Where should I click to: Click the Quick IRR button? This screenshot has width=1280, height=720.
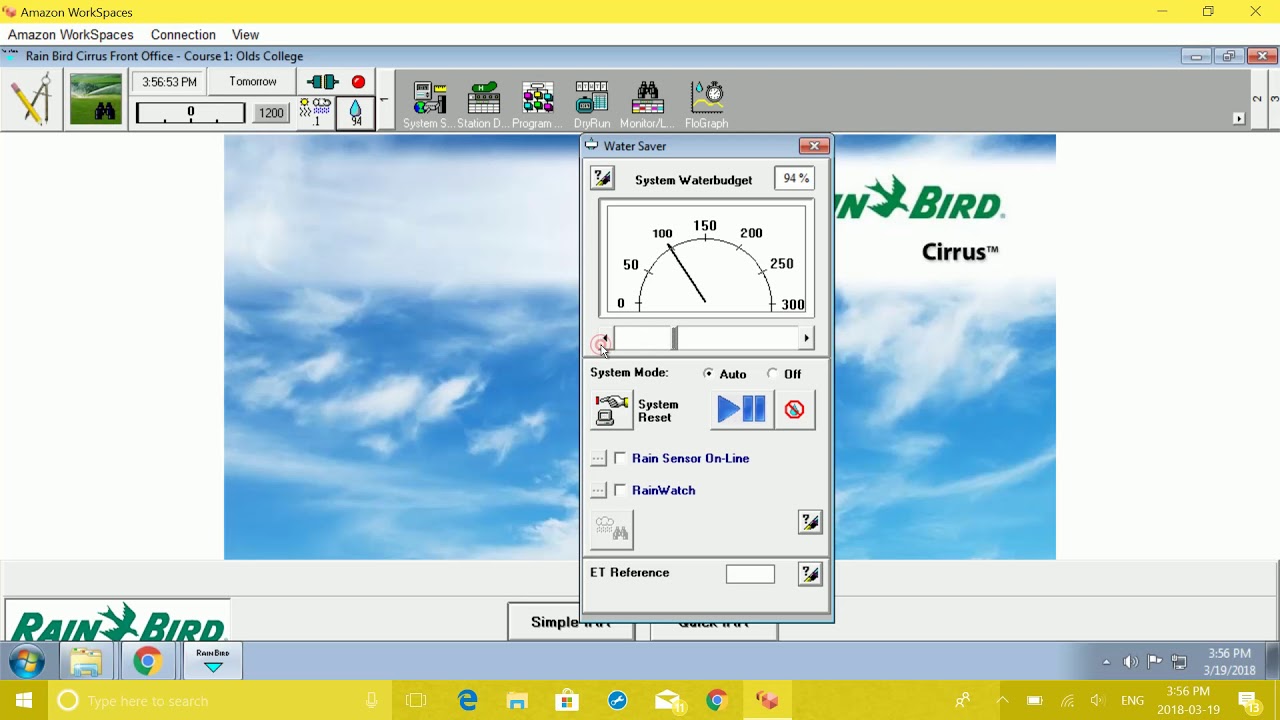tap(713, 622)
